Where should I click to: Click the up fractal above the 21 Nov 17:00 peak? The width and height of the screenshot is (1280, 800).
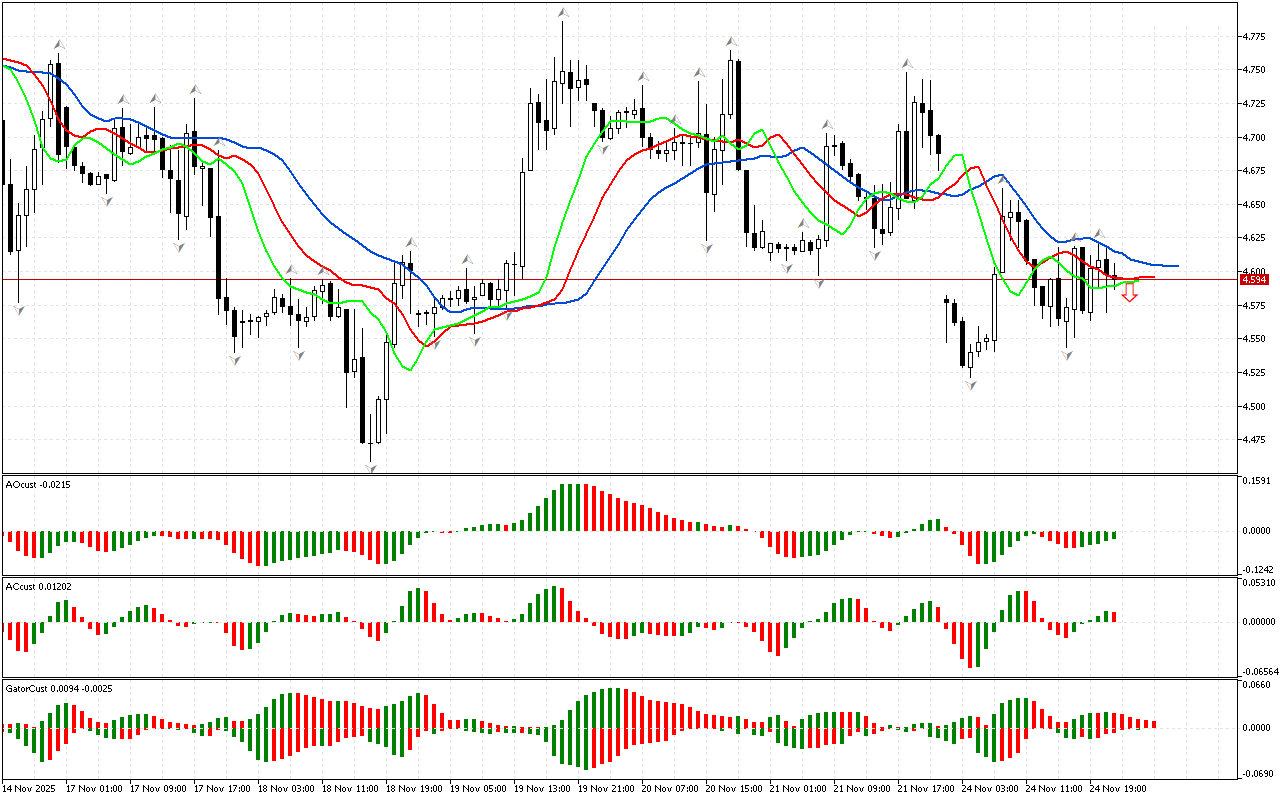click(x=907, y=63)
